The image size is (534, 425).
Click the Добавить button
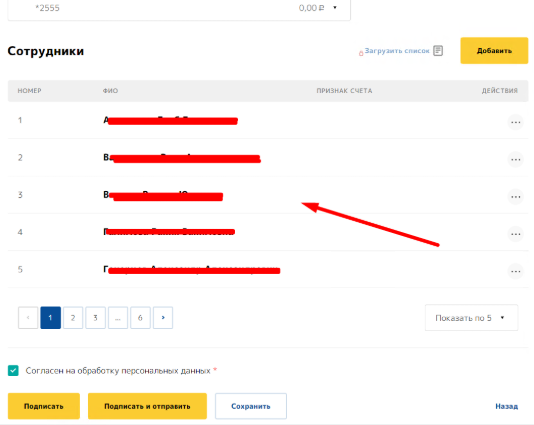[494, 51]
